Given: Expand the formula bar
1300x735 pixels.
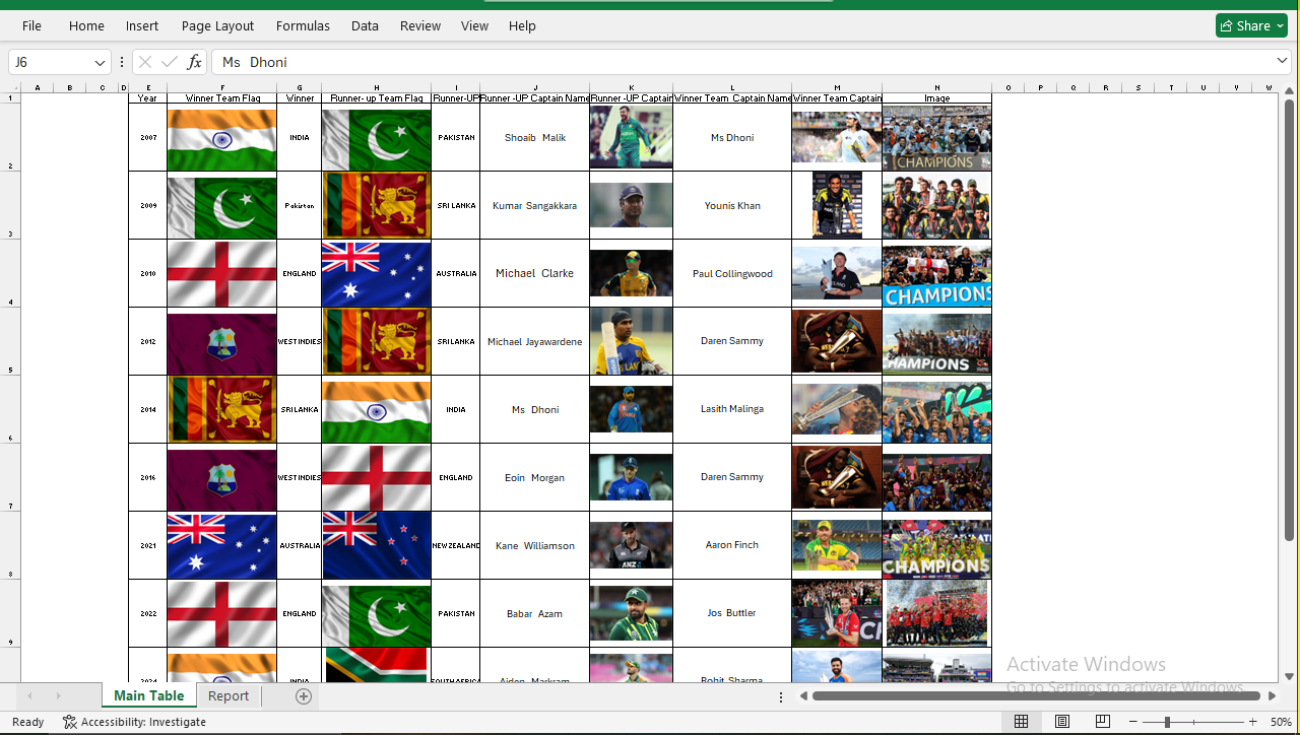Looking at the screenshot, I should pos(1282,62).
